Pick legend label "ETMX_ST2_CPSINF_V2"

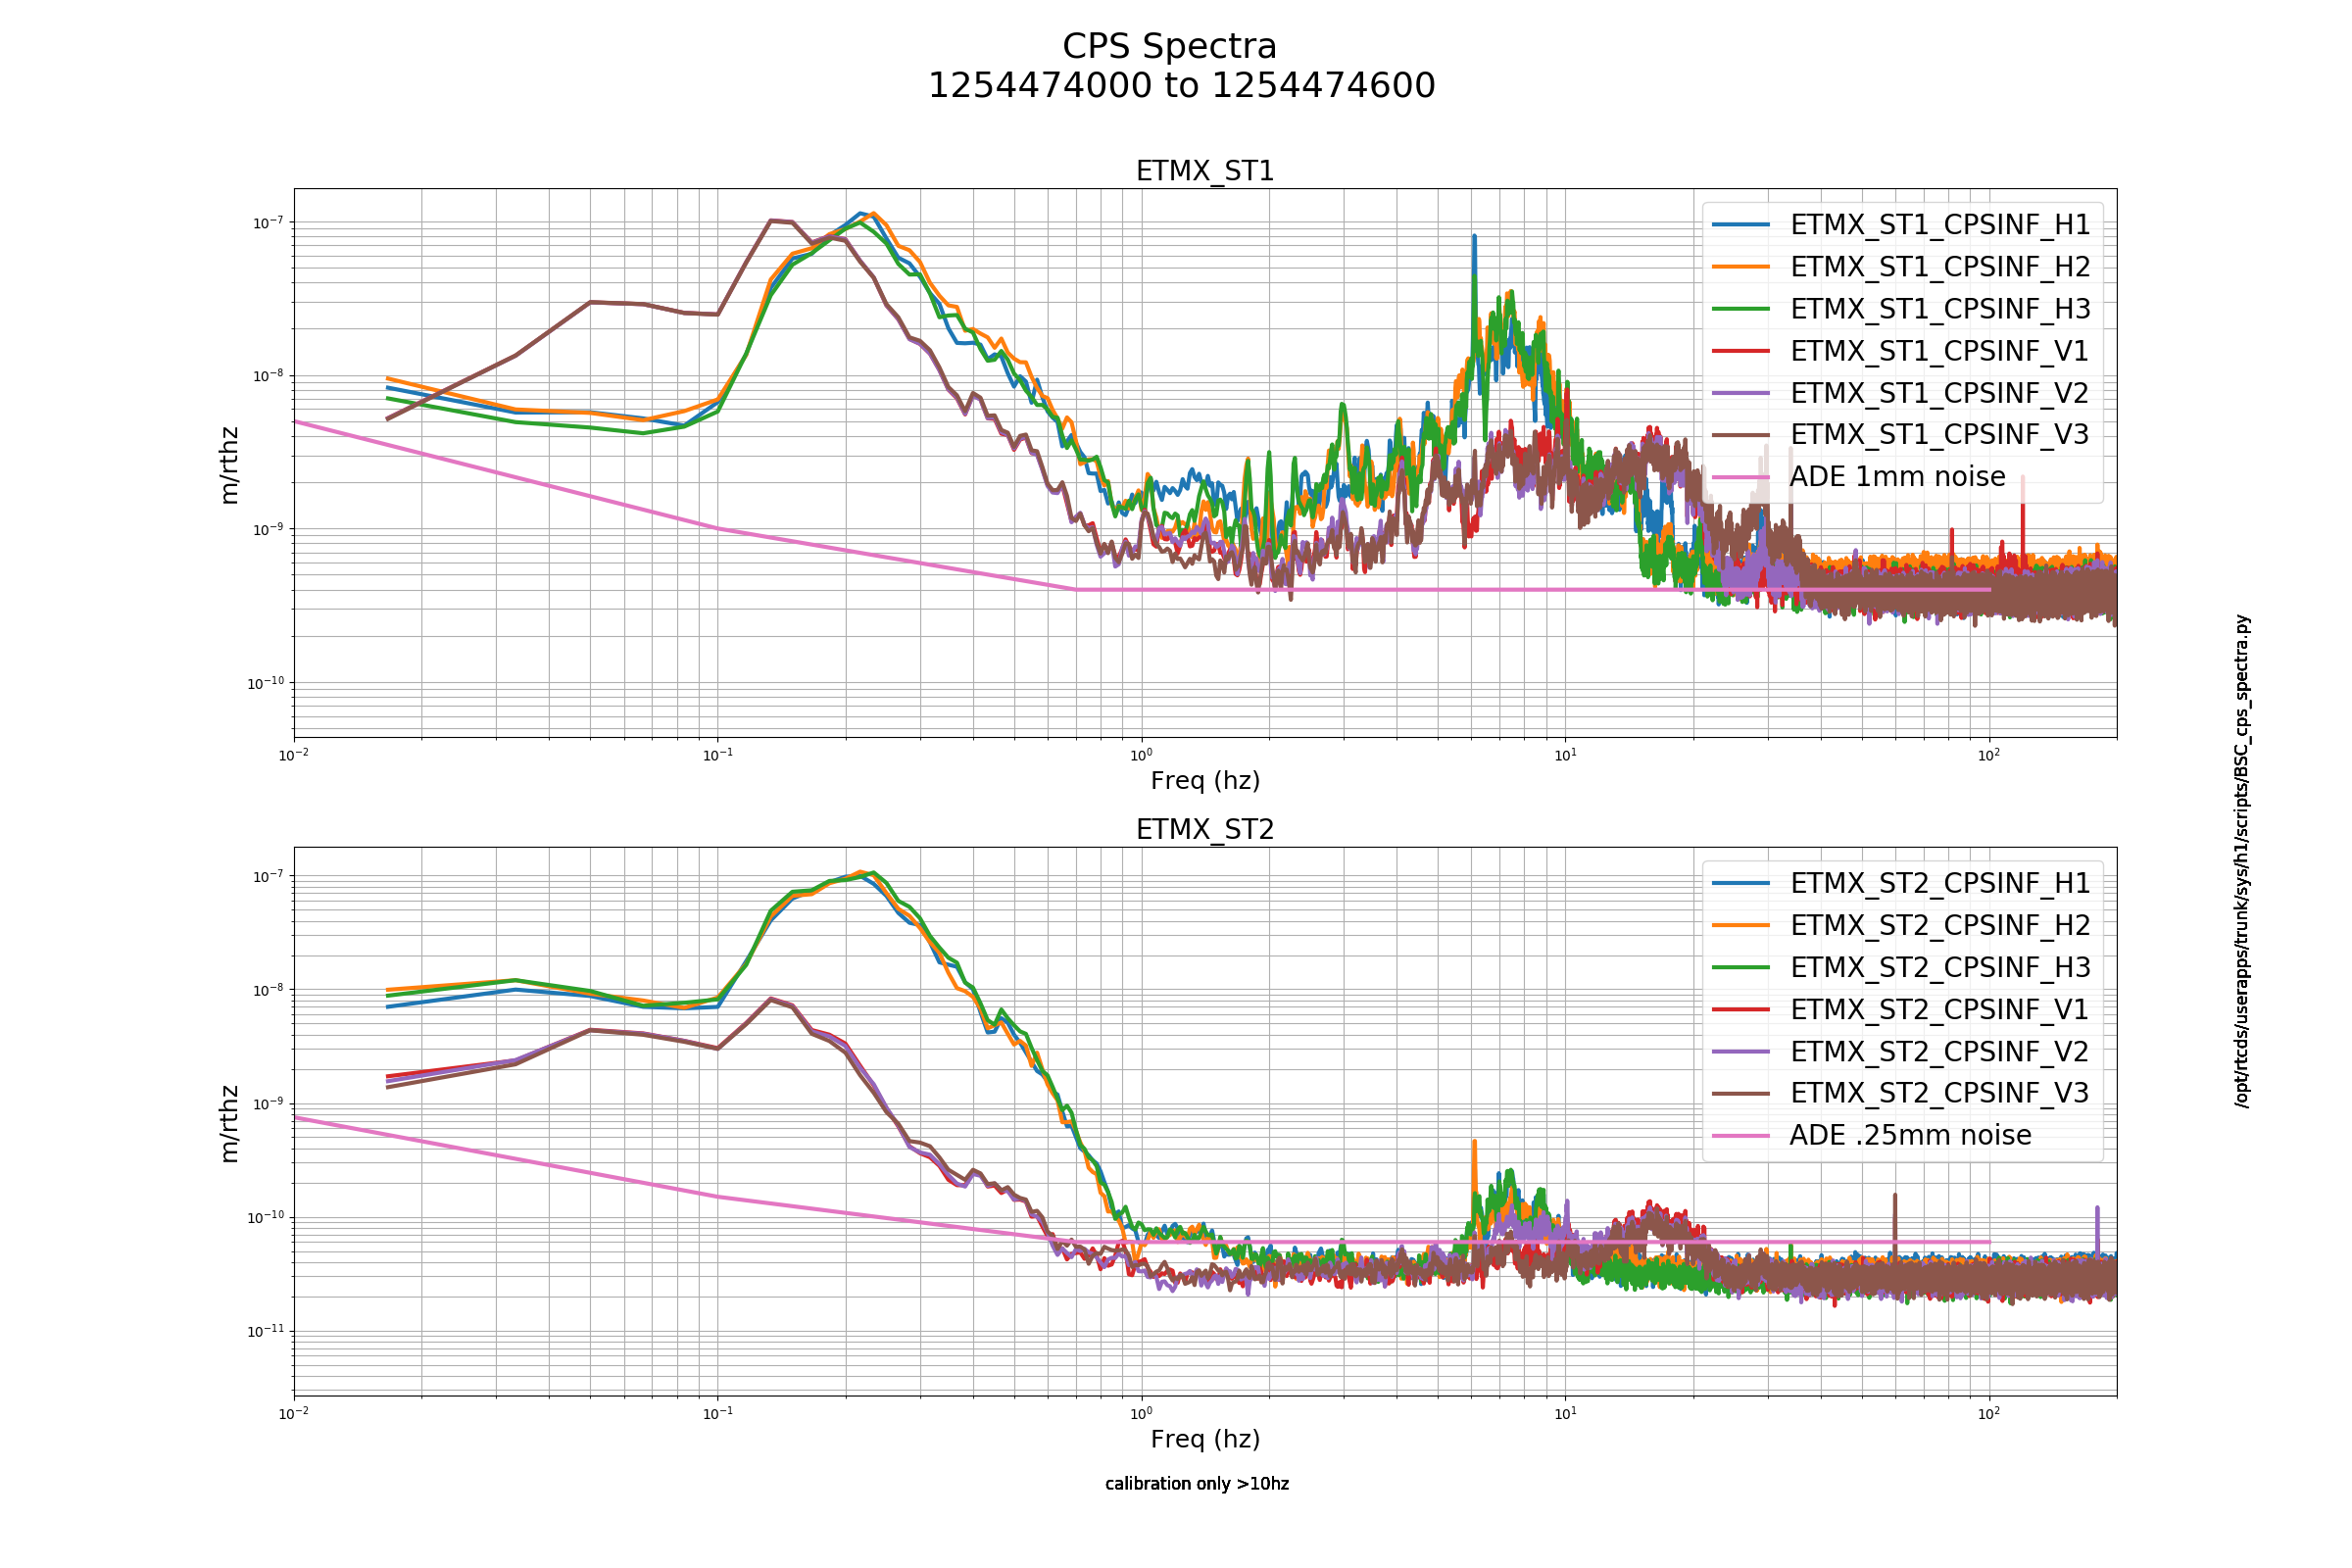pos(1939,1051)
